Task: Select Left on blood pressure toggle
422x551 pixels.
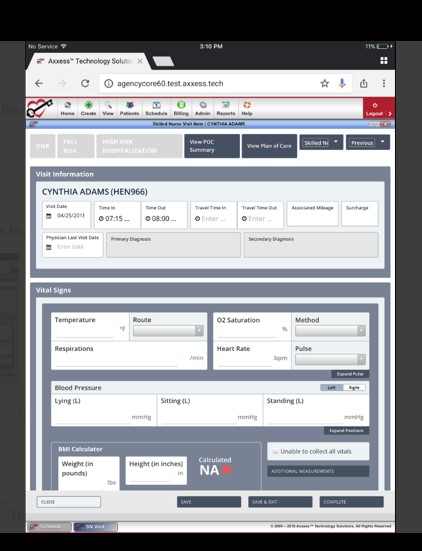Action: click(332, 388)
